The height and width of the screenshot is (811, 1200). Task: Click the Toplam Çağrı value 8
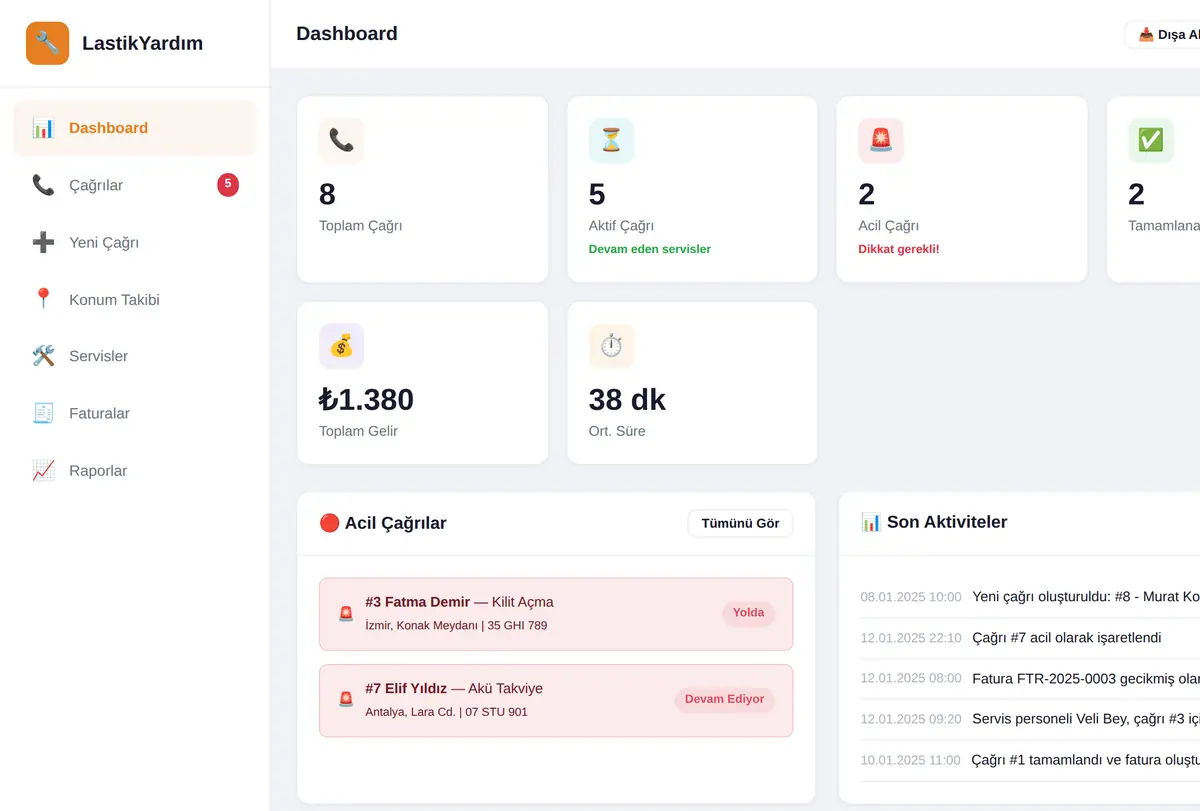327,194
